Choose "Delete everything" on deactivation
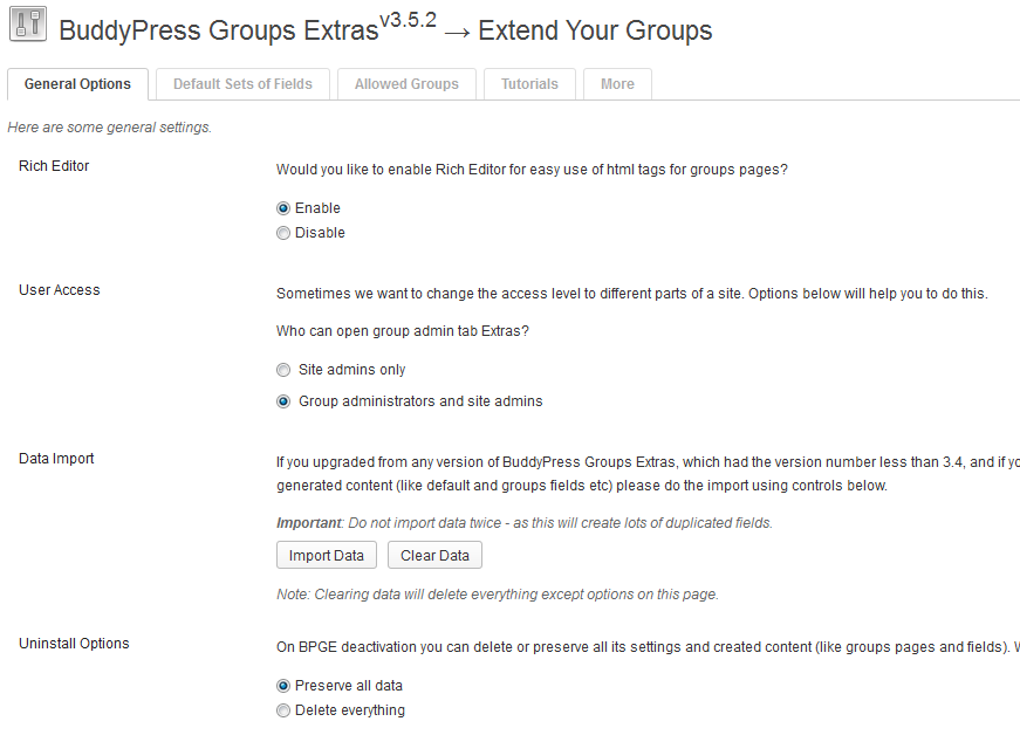The image size is (1020, 735). [283, 710]
